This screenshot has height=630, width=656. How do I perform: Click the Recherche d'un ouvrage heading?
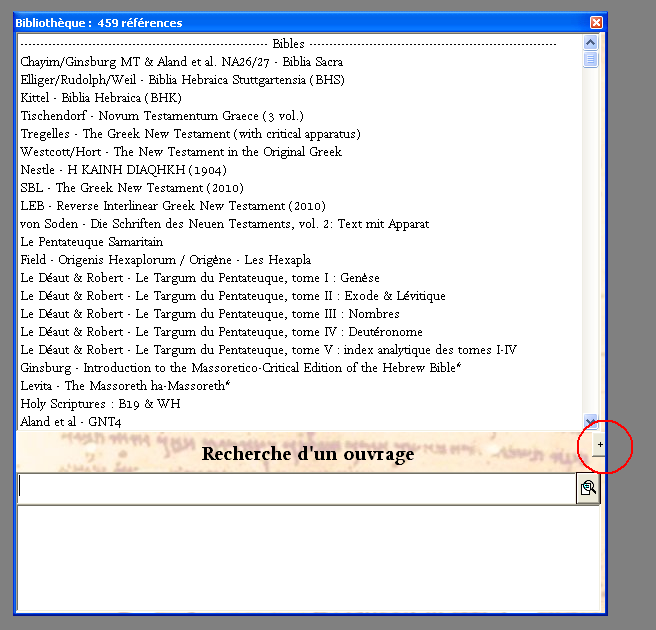(308, 454)
